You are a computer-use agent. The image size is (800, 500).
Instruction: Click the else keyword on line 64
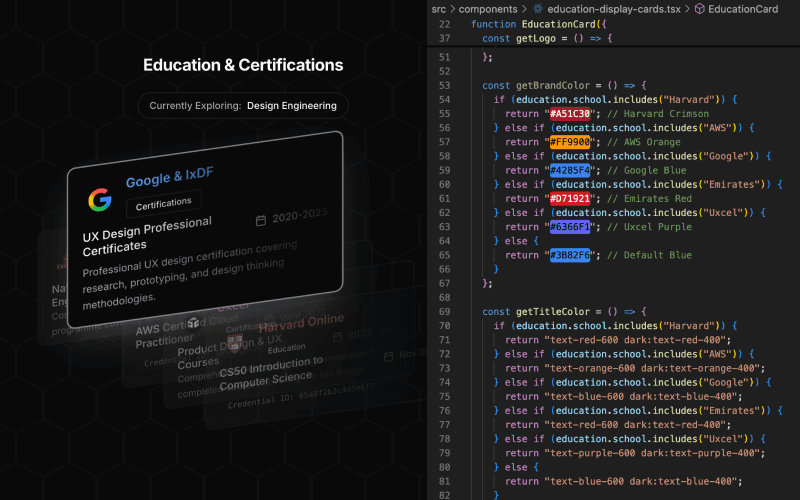(x=516, y=241)
